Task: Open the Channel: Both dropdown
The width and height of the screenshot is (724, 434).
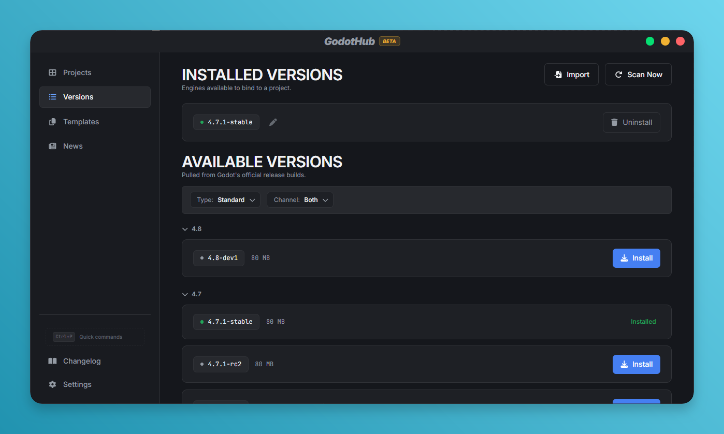Action: (300, 200)
